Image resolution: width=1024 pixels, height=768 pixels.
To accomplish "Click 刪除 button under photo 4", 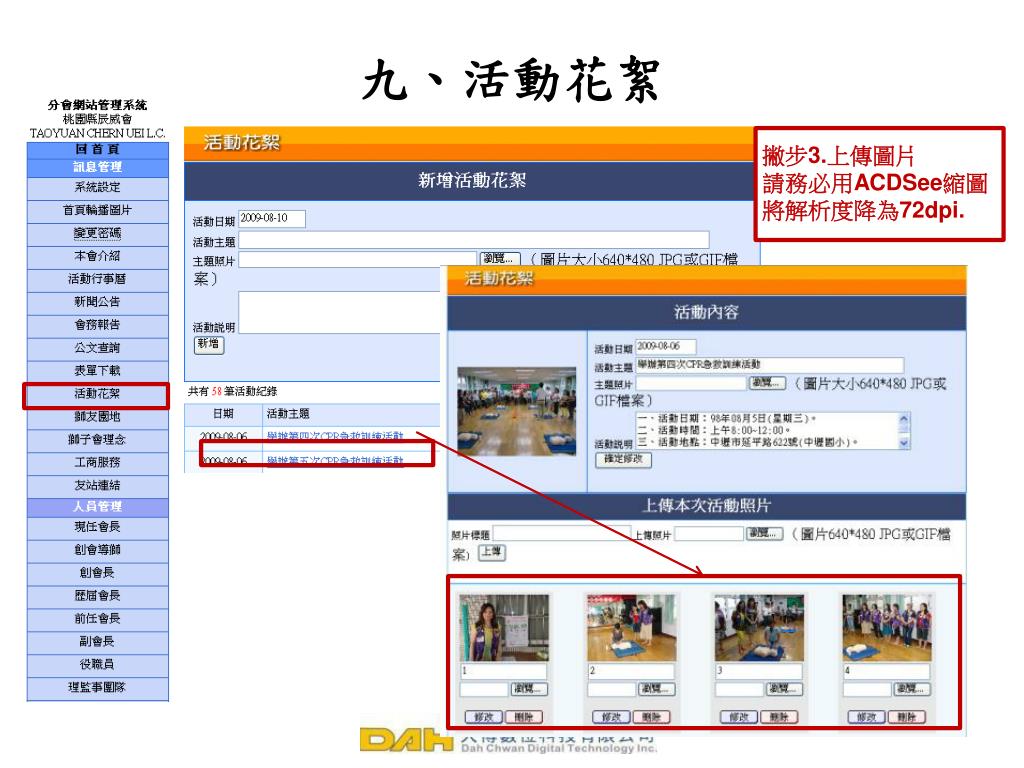I will pos(906,717).
